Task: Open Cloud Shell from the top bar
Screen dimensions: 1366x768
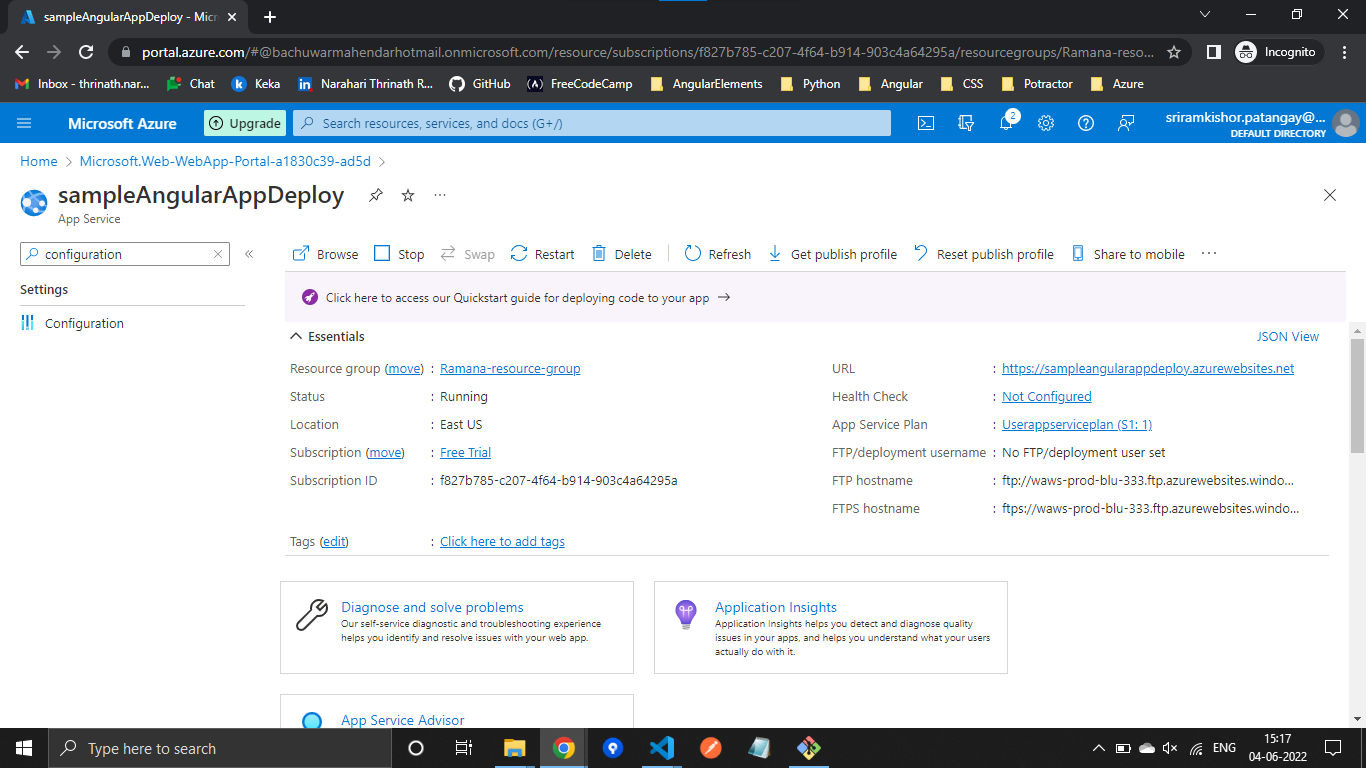Action: [x=926, y=123]
